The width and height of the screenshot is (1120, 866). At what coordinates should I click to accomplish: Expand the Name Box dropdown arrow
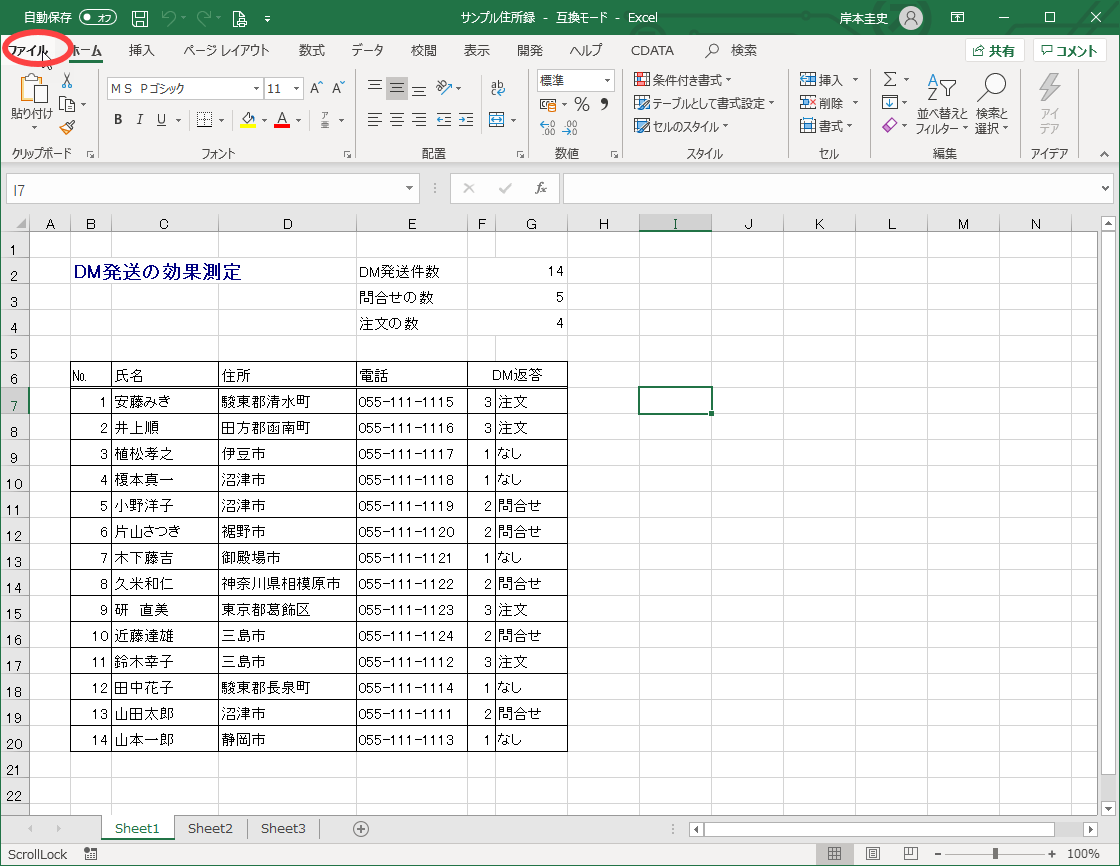click(411, 188)
